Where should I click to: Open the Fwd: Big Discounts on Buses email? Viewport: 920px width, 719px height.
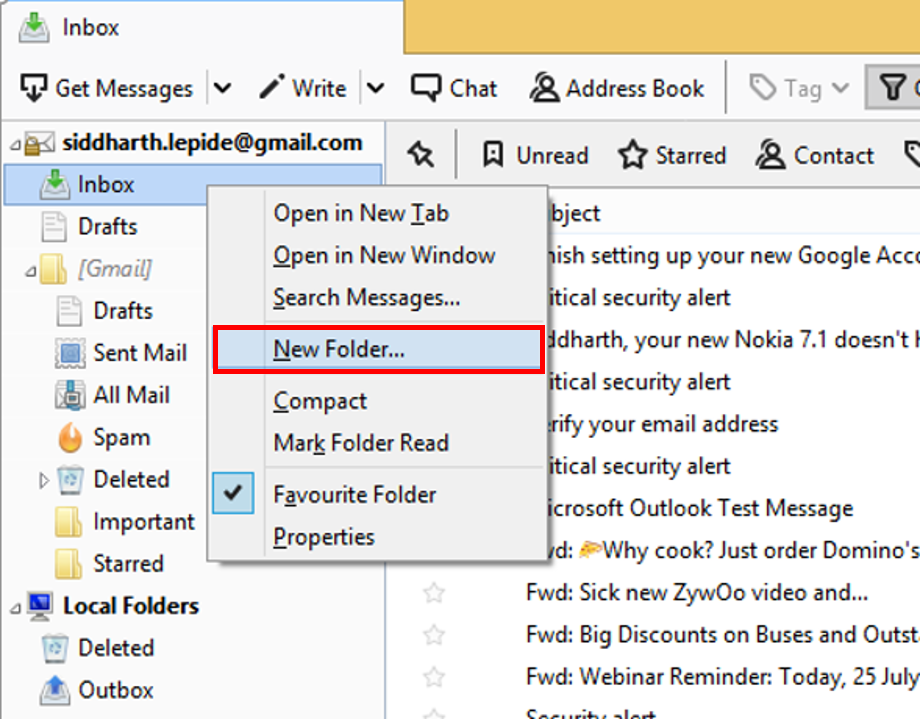723,635
